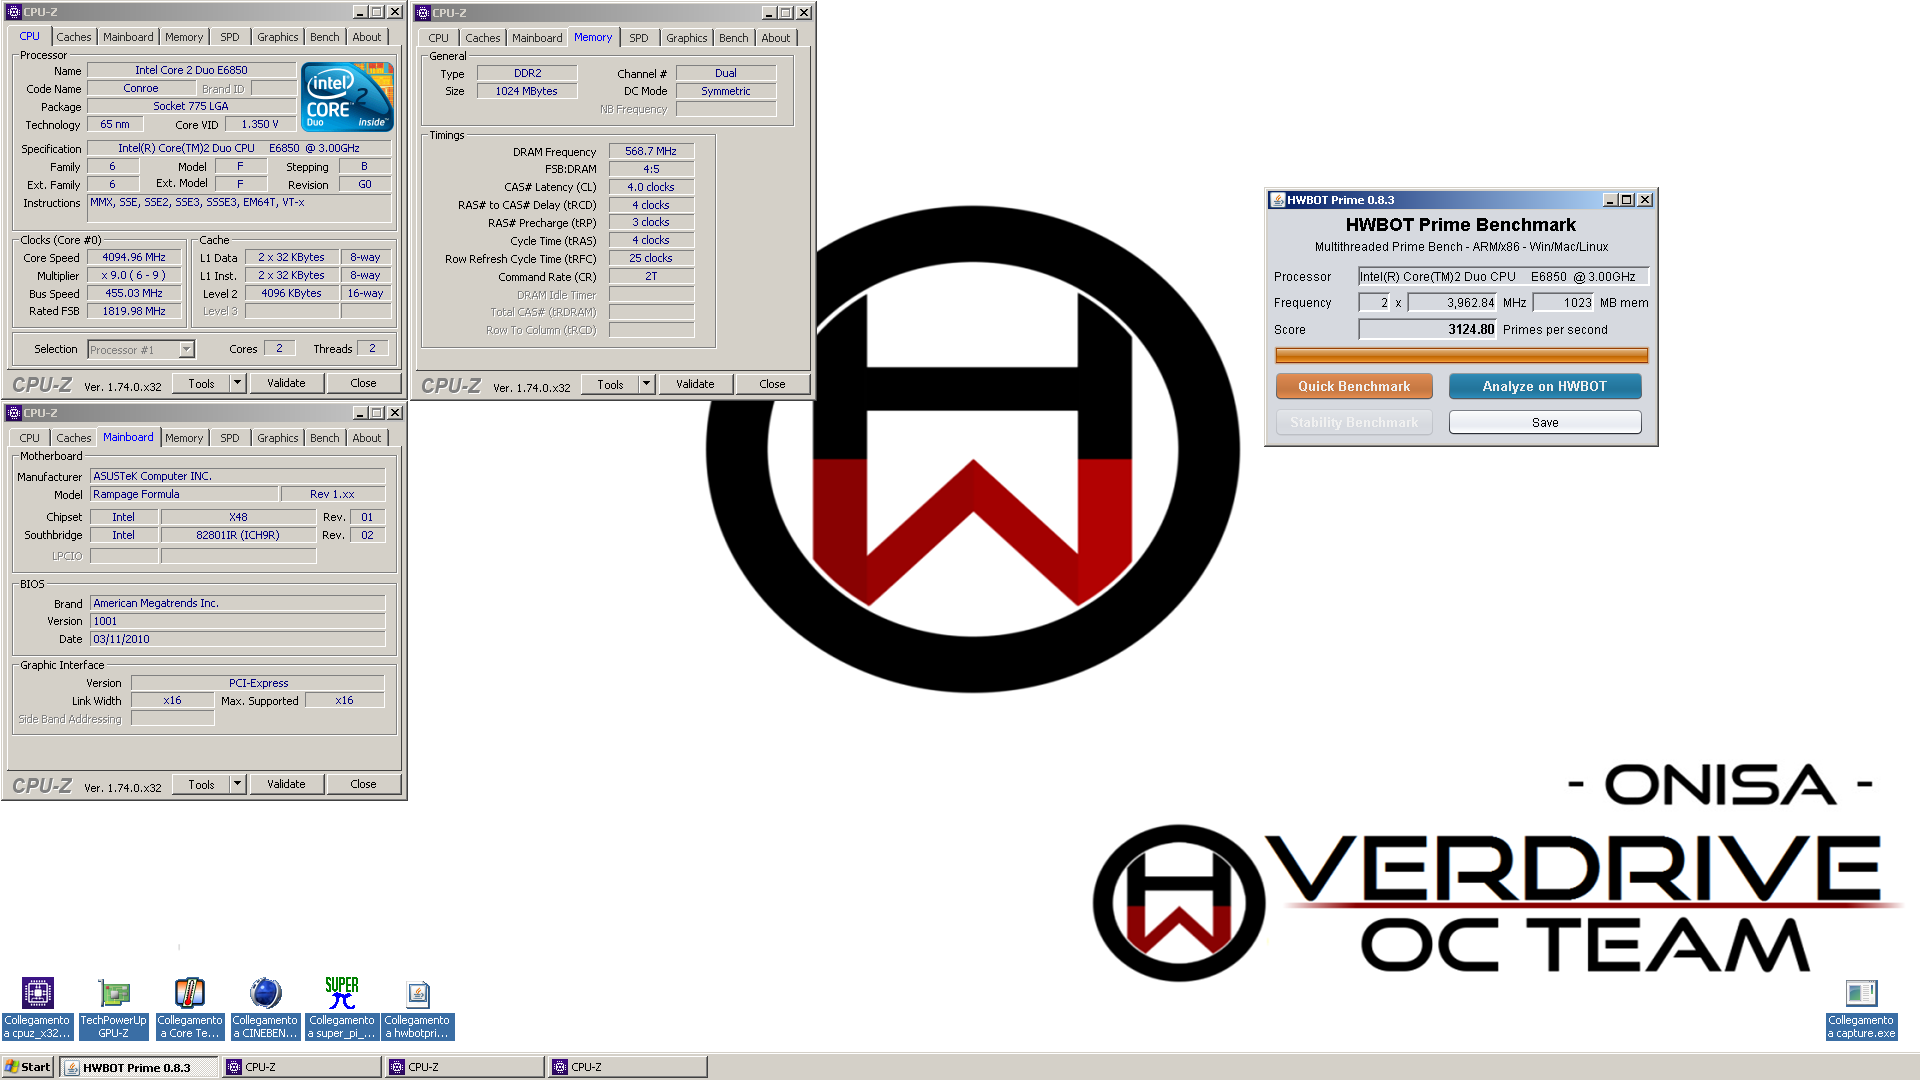Click Close in the Mainboard window

(363, 784)
